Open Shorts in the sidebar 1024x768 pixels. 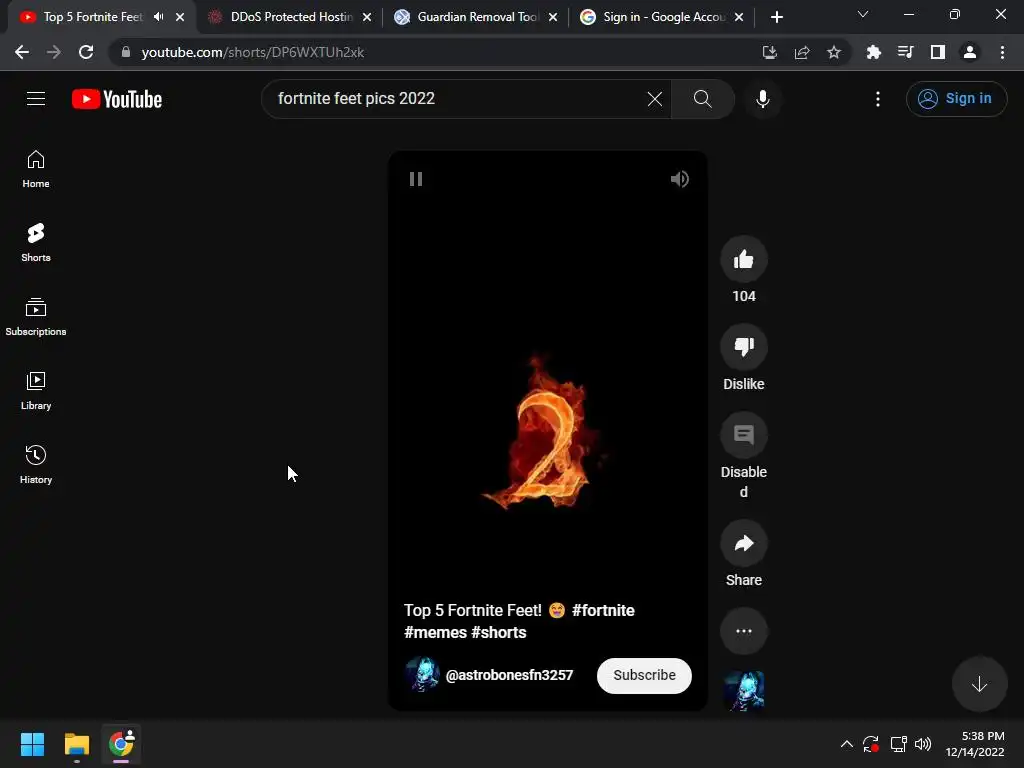point(36,243)
